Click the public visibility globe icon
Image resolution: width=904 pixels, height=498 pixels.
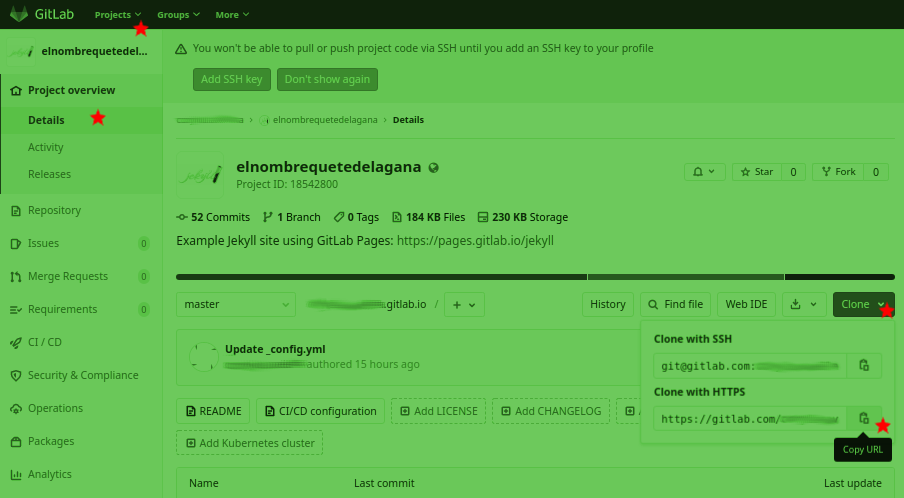434,168
